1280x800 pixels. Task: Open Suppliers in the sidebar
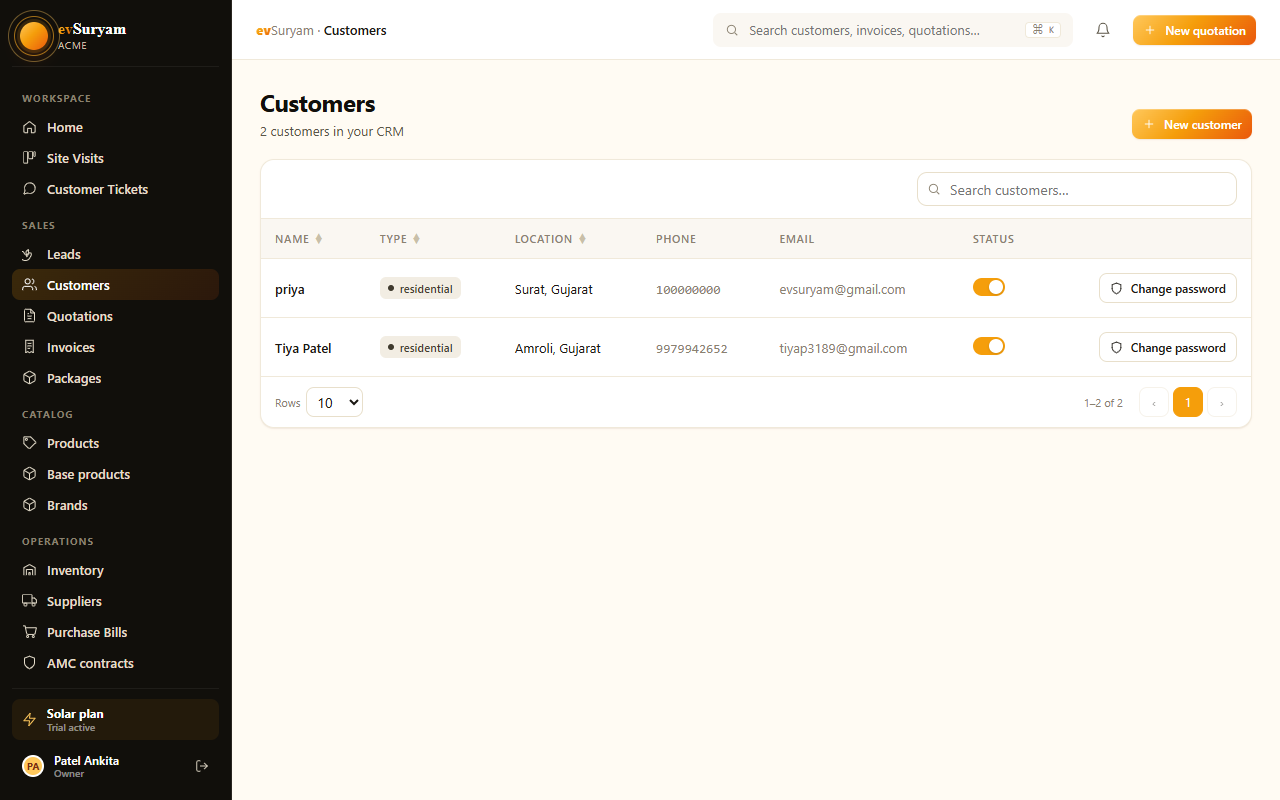tap(115, 601)
